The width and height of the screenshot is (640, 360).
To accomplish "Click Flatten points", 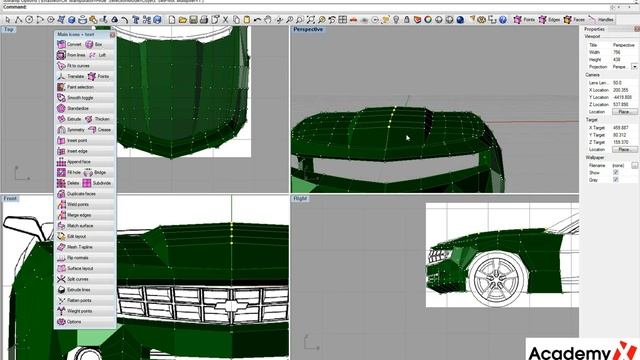I will click(75, 300).
